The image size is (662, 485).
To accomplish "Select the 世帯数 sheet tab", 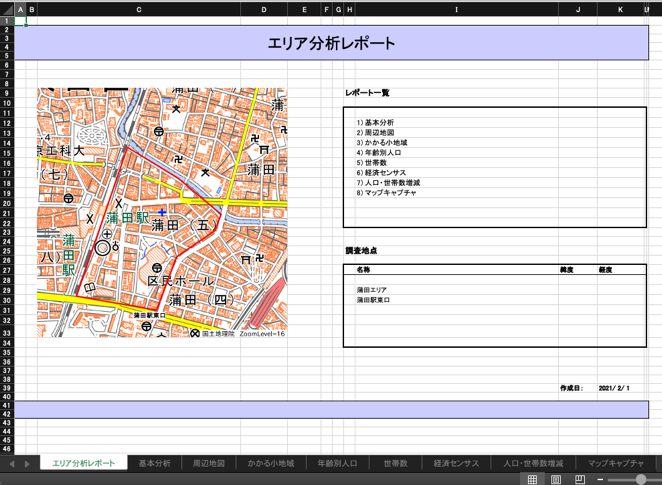I will (x=395, y=463).
